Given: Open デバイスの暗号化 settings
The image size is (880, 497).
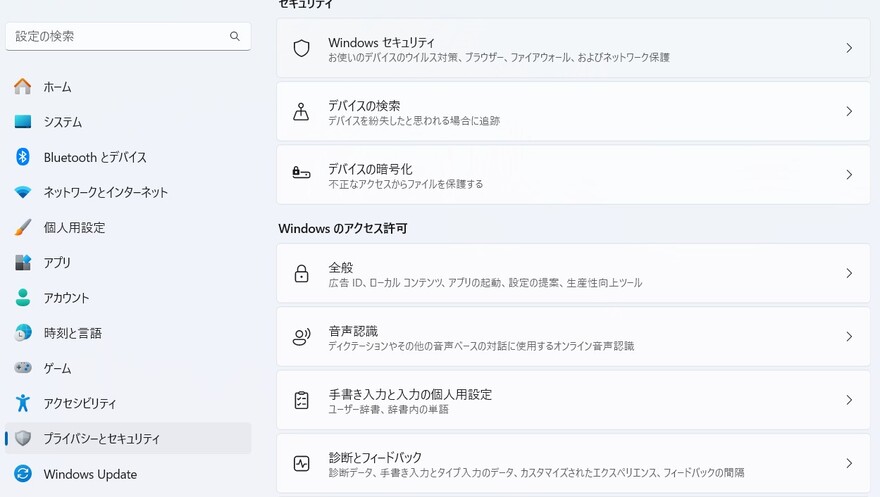Looking at the screenshot, I should (x=573, y=175).
